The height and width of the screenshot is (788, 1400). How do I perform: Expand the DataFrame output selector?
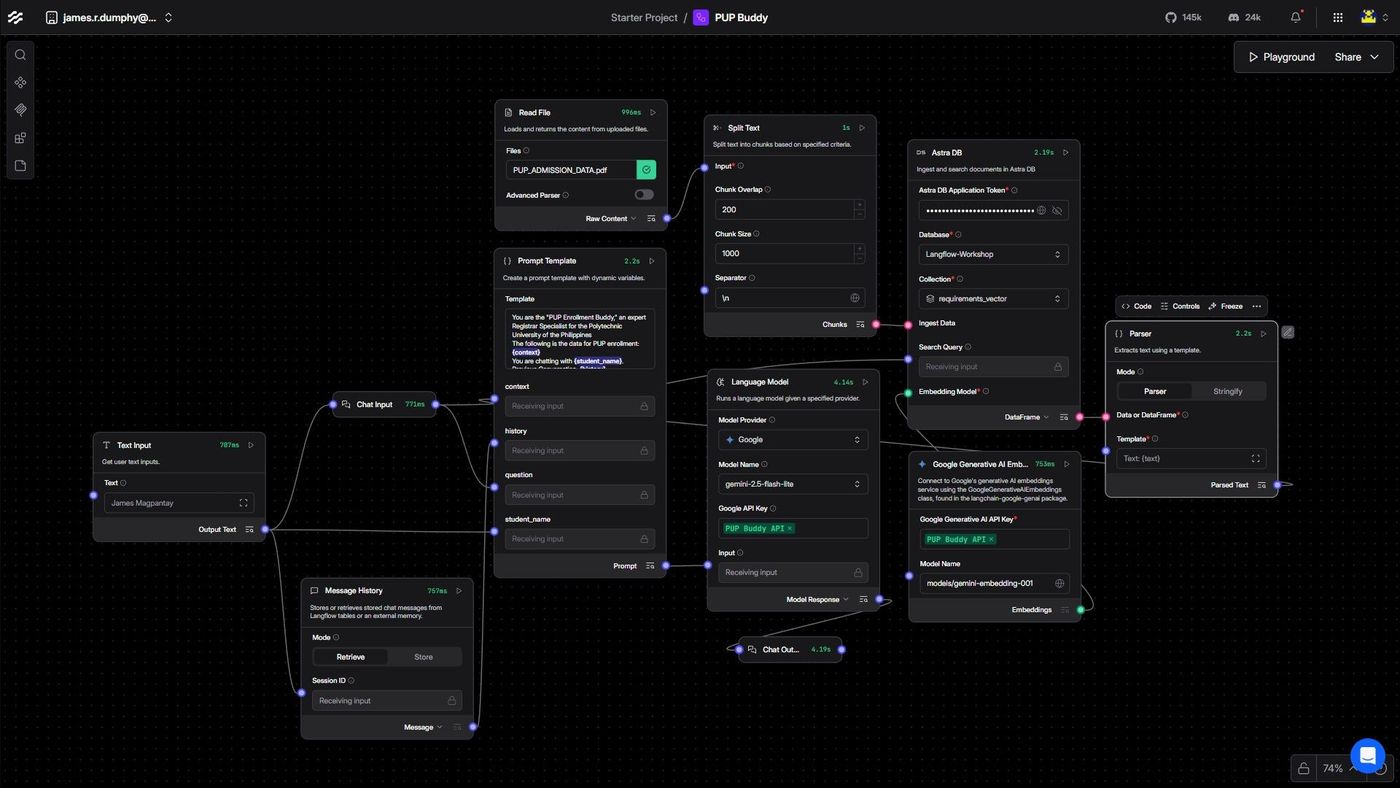pyautogui.click(x=1027, y=417)
